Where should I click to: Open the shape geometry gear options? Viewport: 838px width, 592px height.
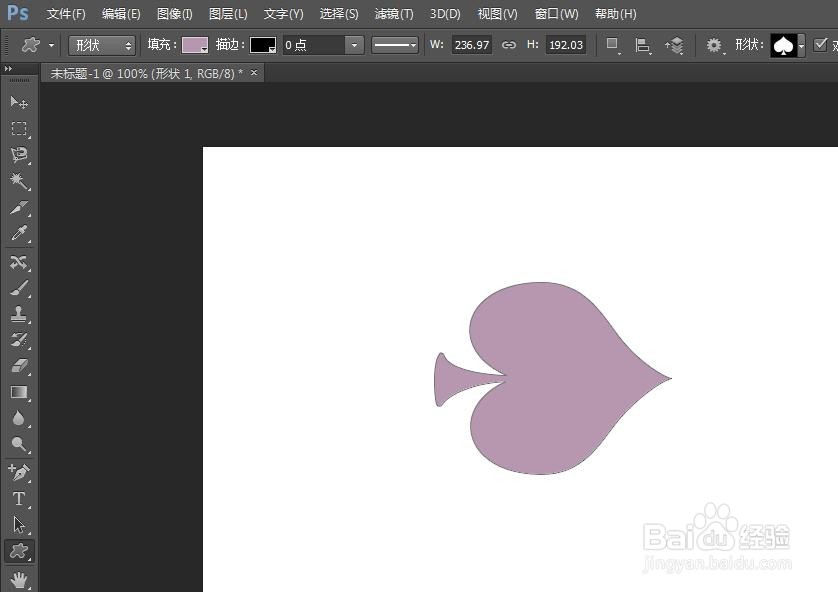(714, 45)
